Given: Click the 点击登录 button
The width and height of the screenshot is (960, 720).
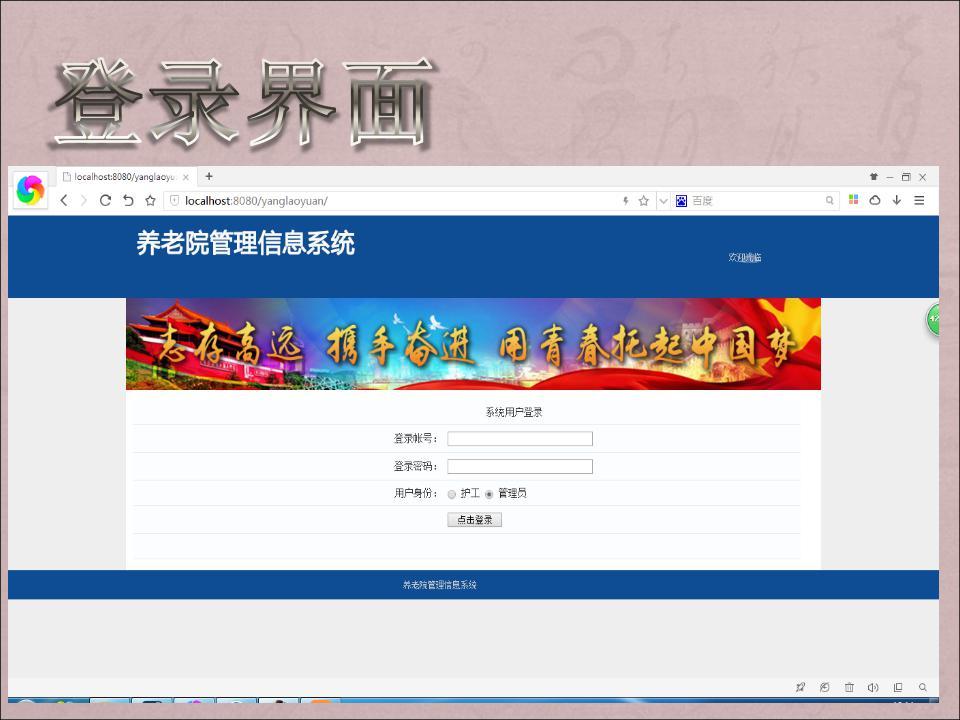Looking at the screenshot, I should tap(474, 520).
